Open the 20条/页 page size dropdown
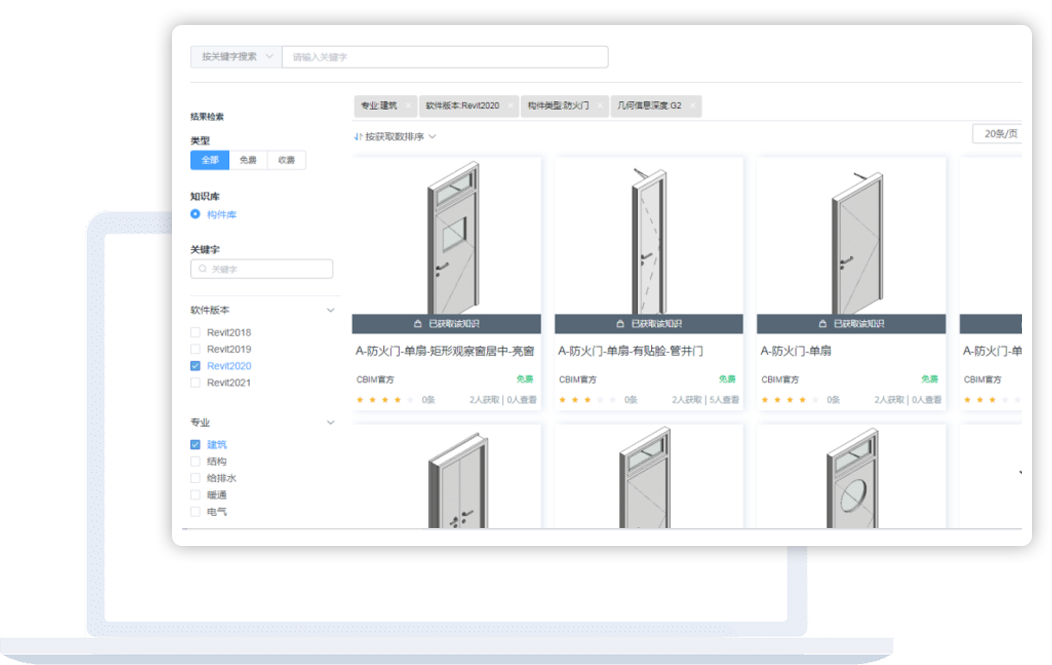 (x=996, y=134)
